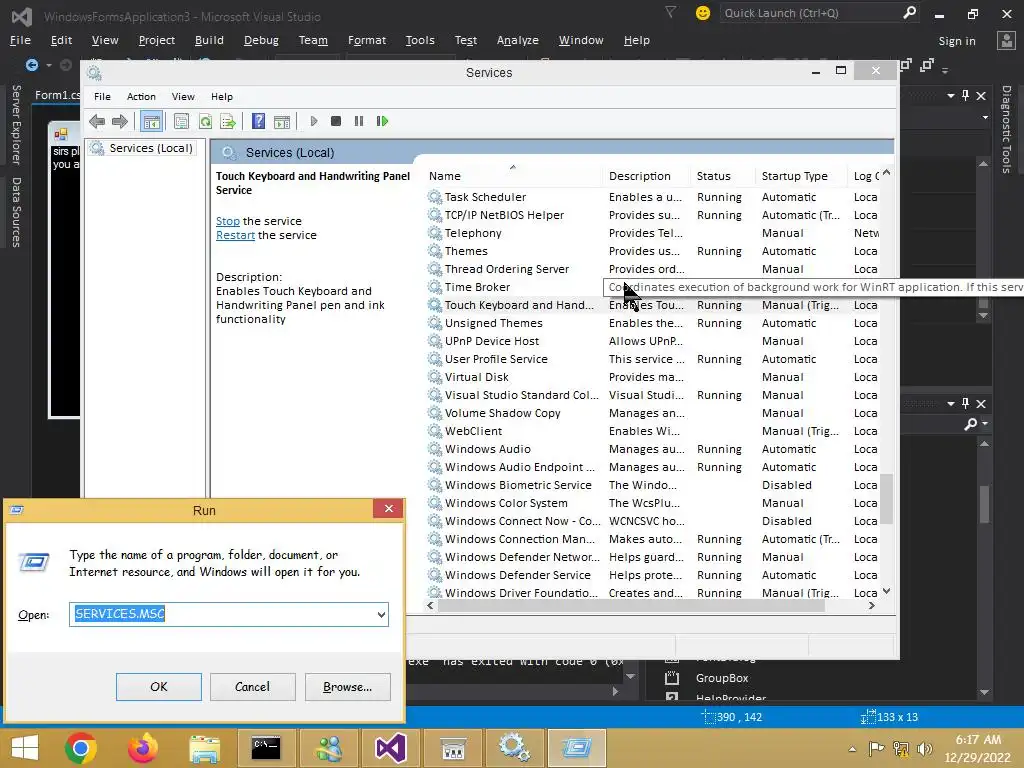Select the Windows Audio service row
The width and height of the screenshot is (1024, 768).
653,449
